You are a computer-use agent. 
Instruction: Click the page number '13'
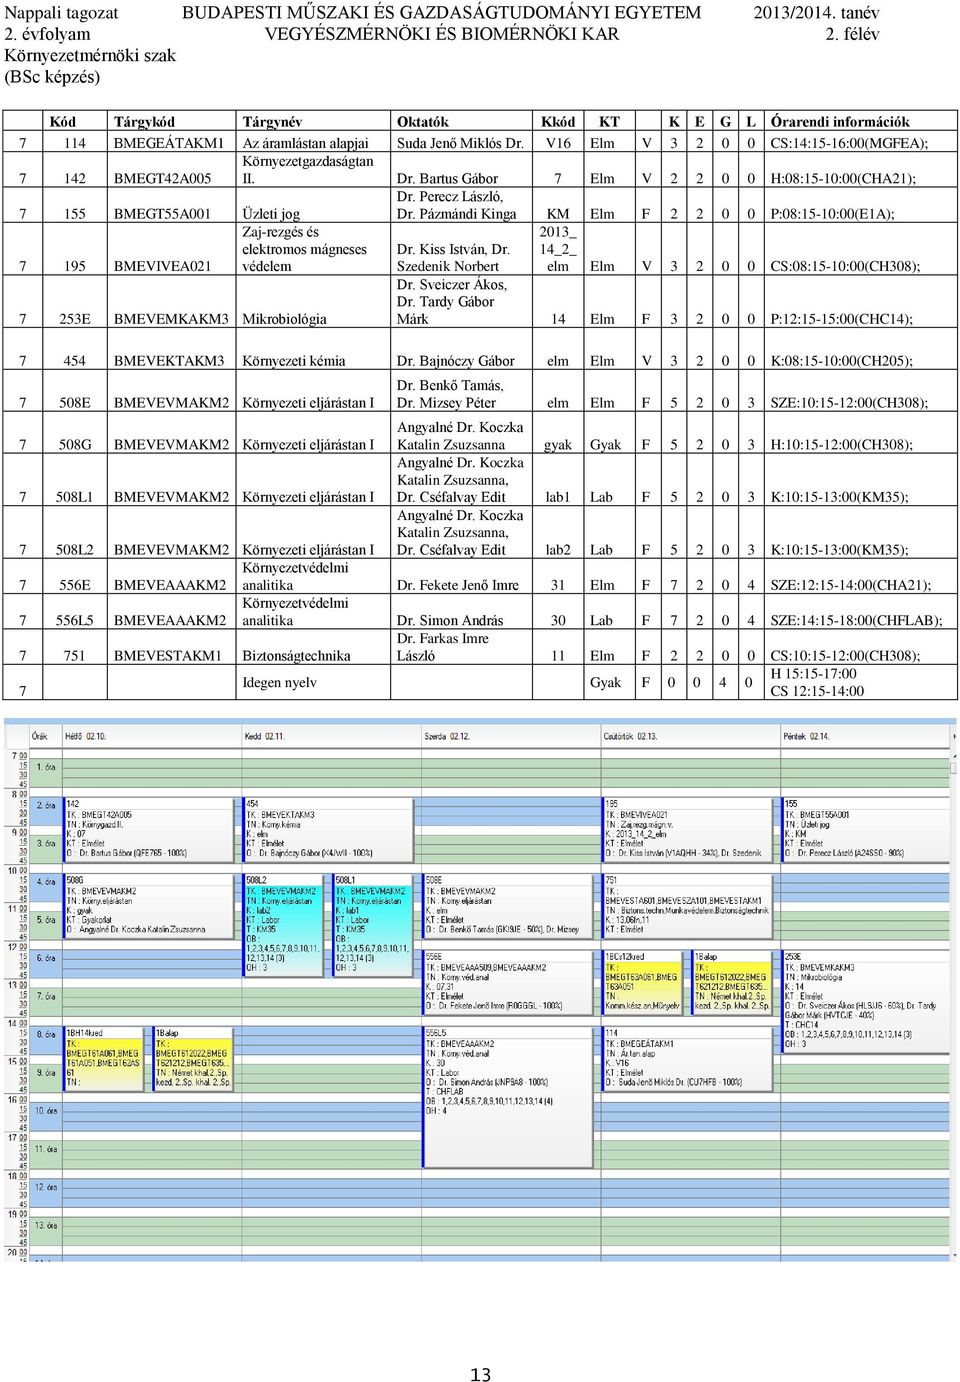[x=480, y=1374]
